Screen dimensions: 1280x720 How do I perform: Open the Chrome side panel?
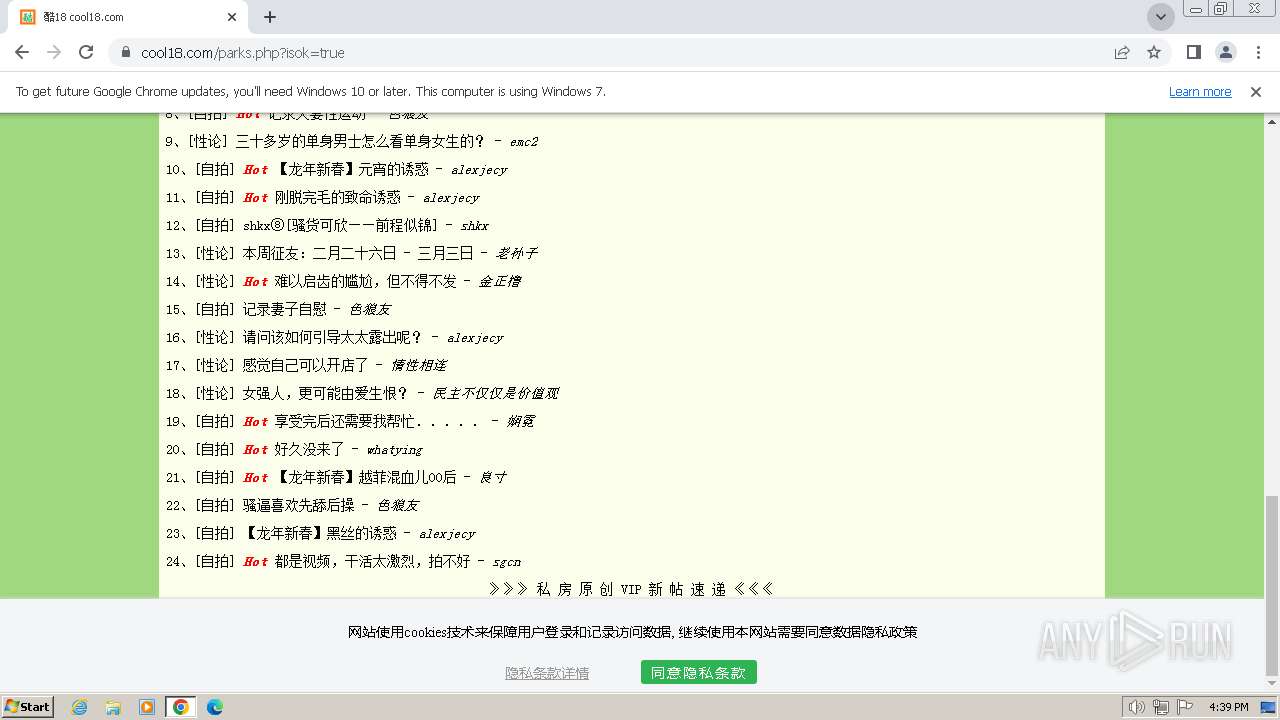[x=1194, y=52]
